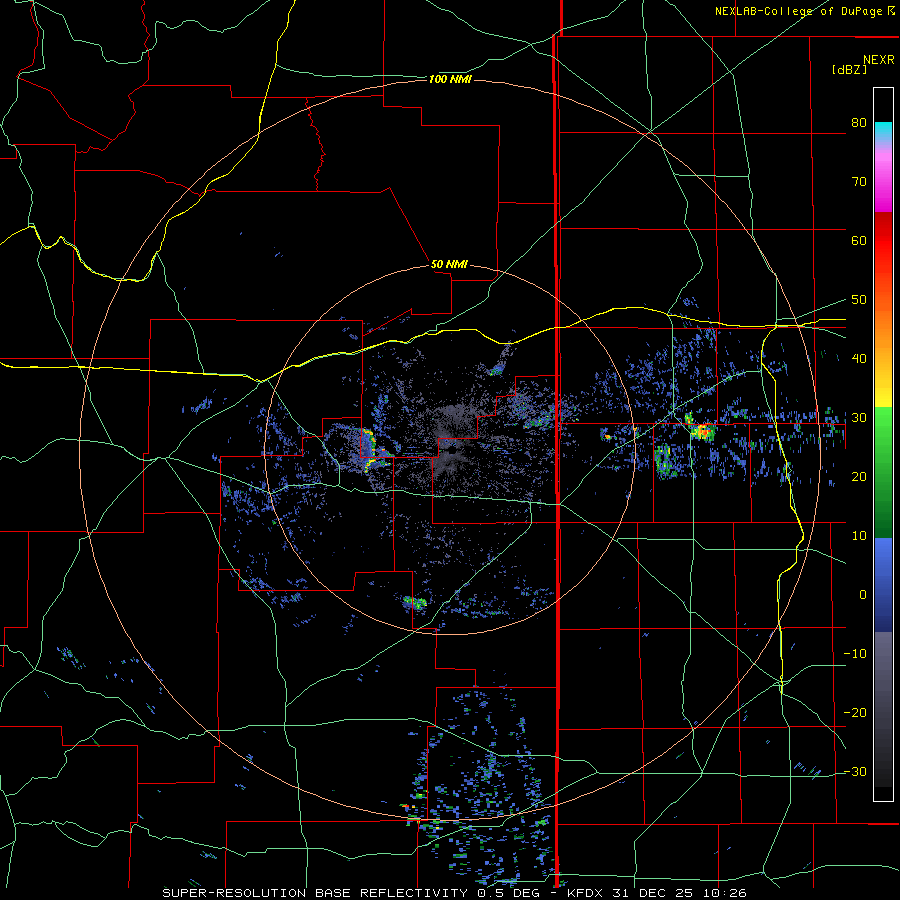900x900 pixels.
Task: Click the -30 dBZ legend value
Action: [855, 772]
